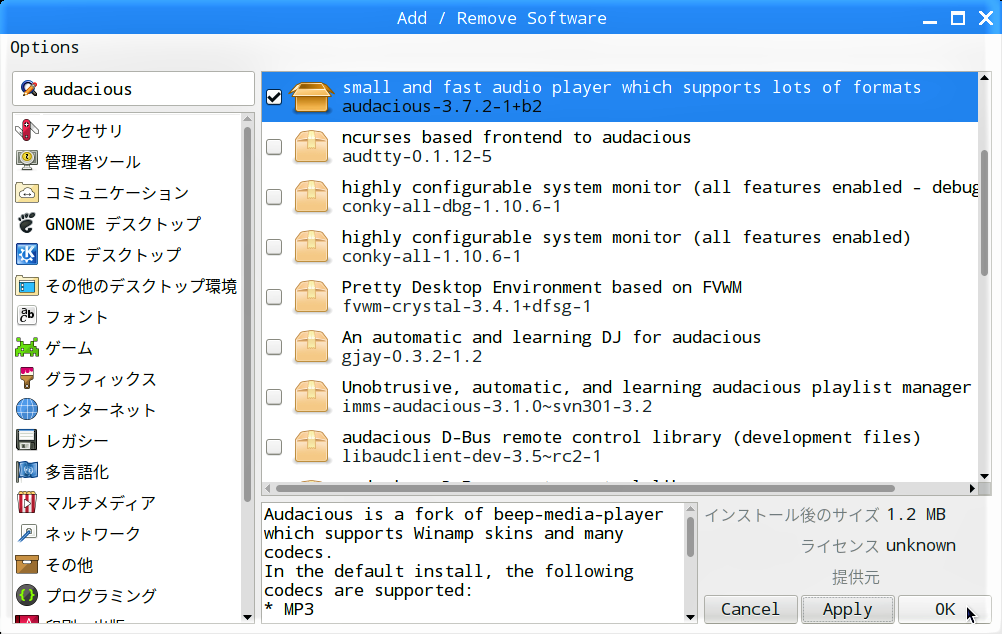Select the 多言語化 flag icon
Image resolution: width=1002 pixels, height=634 pixels.
(x=27, y=472)
